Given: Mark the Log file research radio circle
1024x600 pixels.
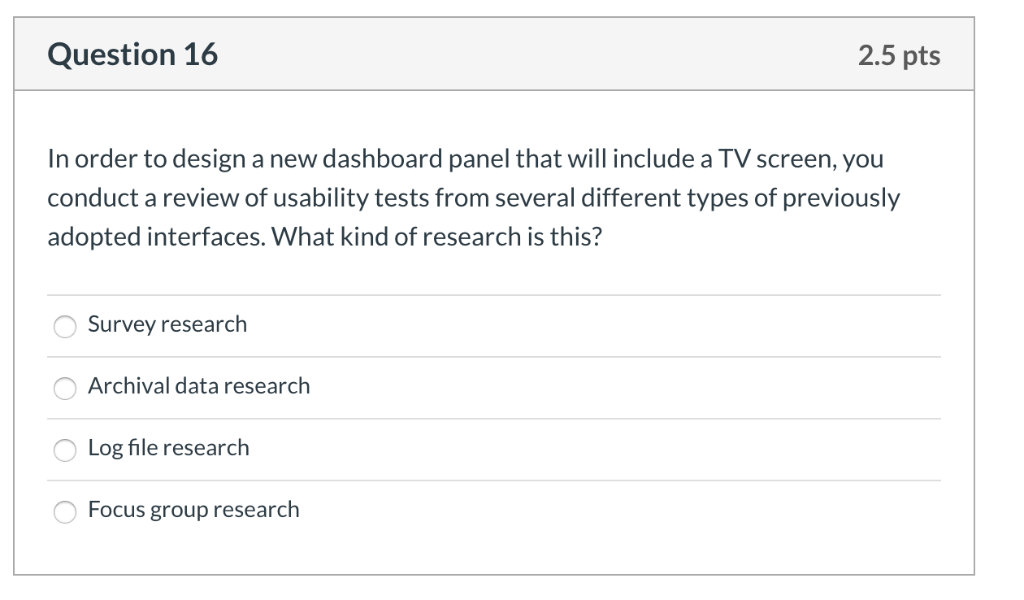Looking at the screenshot, I should tap(65, 450).
